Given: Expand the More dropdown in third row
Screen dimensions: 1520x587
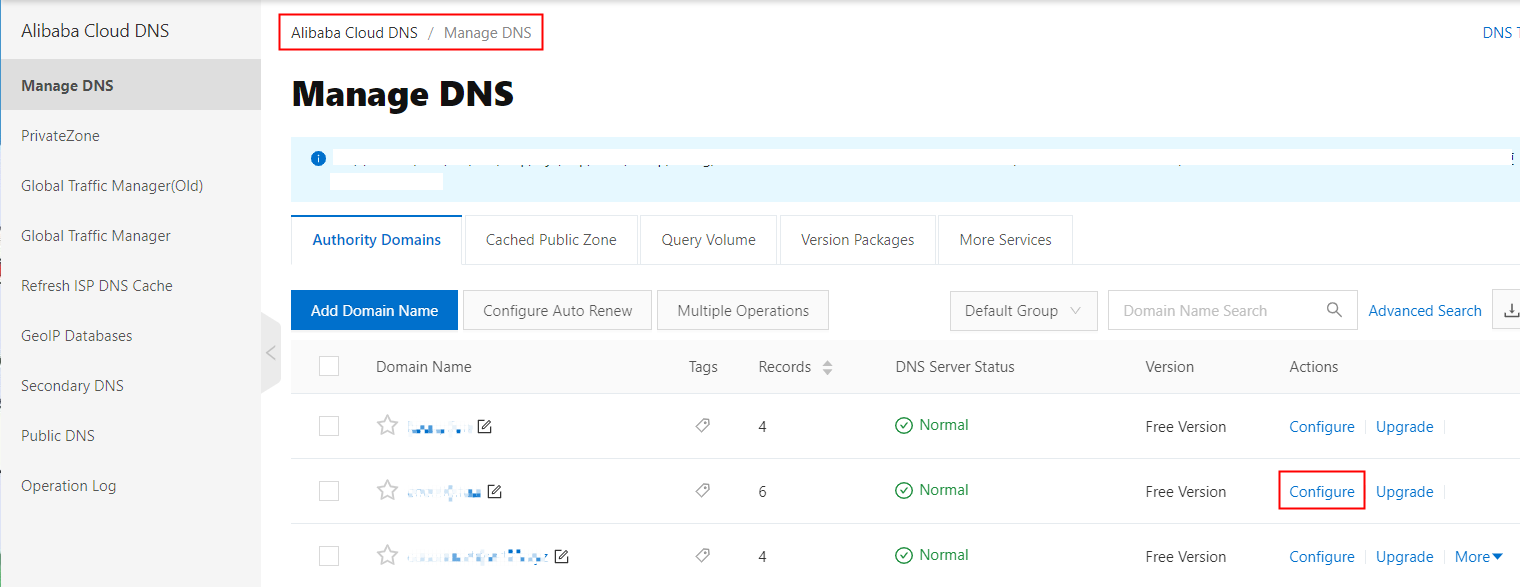Looking at the screenshot, I should [x=1479, y=557].
